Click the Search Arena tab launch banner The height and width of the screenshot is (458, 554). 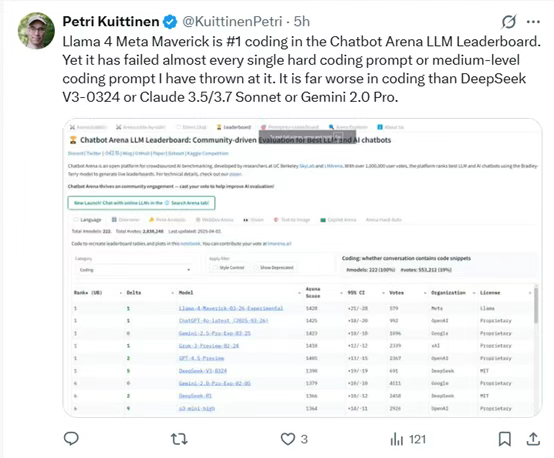[141, 203]
